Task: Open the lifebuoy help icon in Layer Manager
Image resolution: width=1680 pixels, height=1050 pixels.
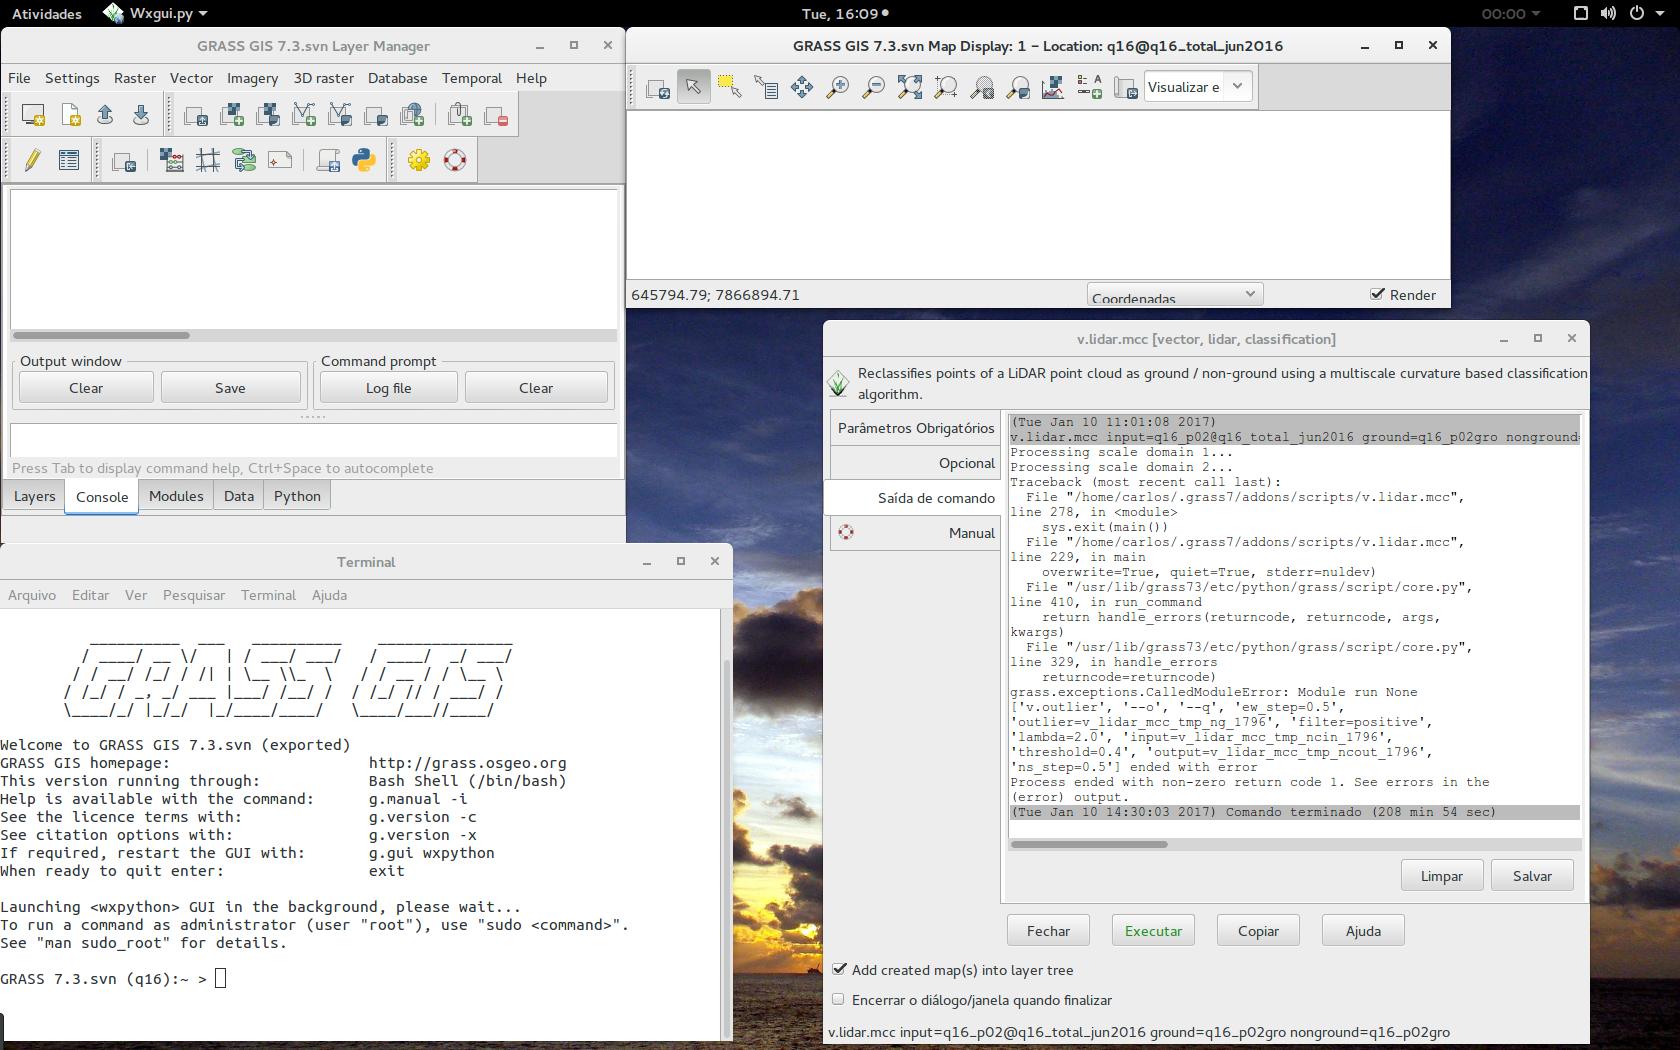Action: pos(455,160)
